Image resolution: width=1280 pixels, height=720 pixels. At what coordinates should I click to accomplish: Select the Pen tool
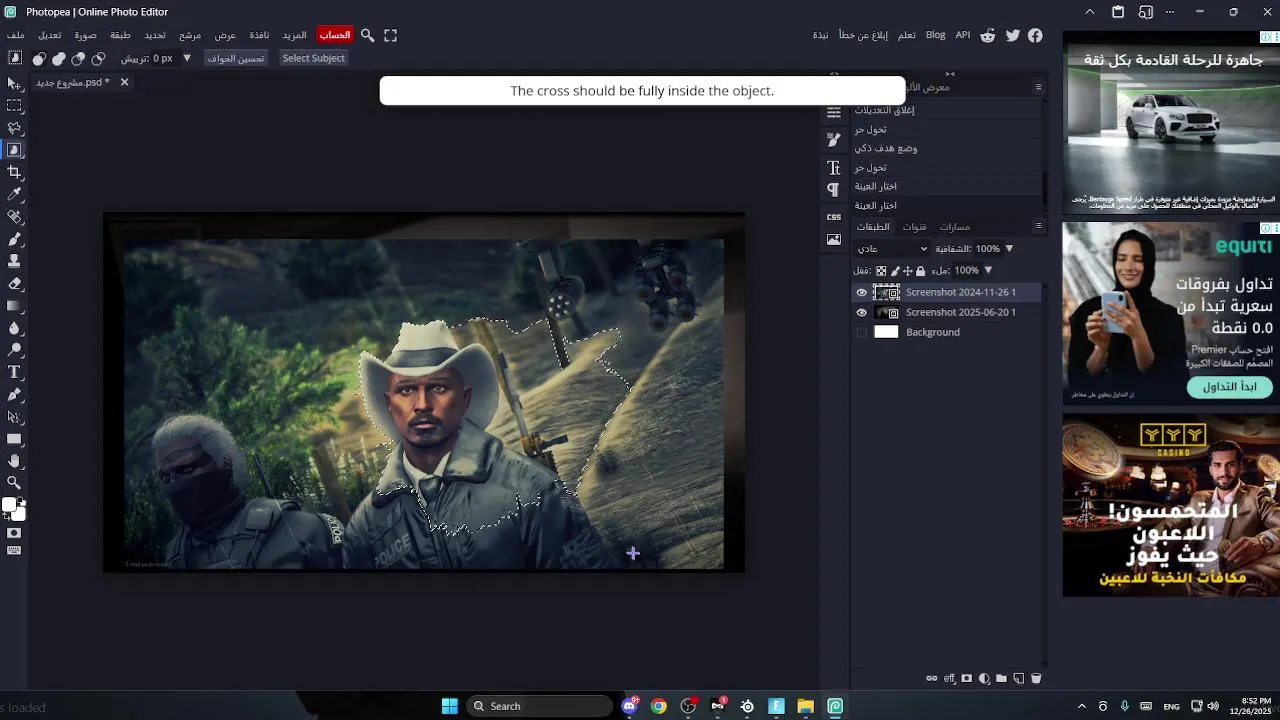click(14, 394)
